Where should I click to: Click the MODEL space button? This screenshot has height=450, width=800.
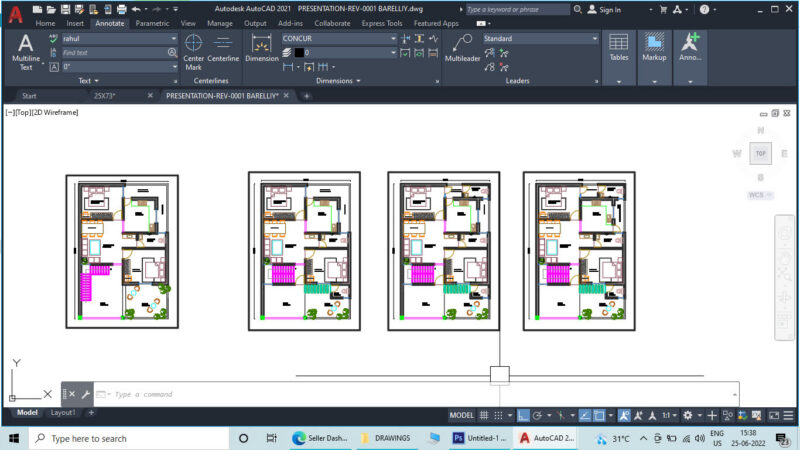click(x=461, y=415)
